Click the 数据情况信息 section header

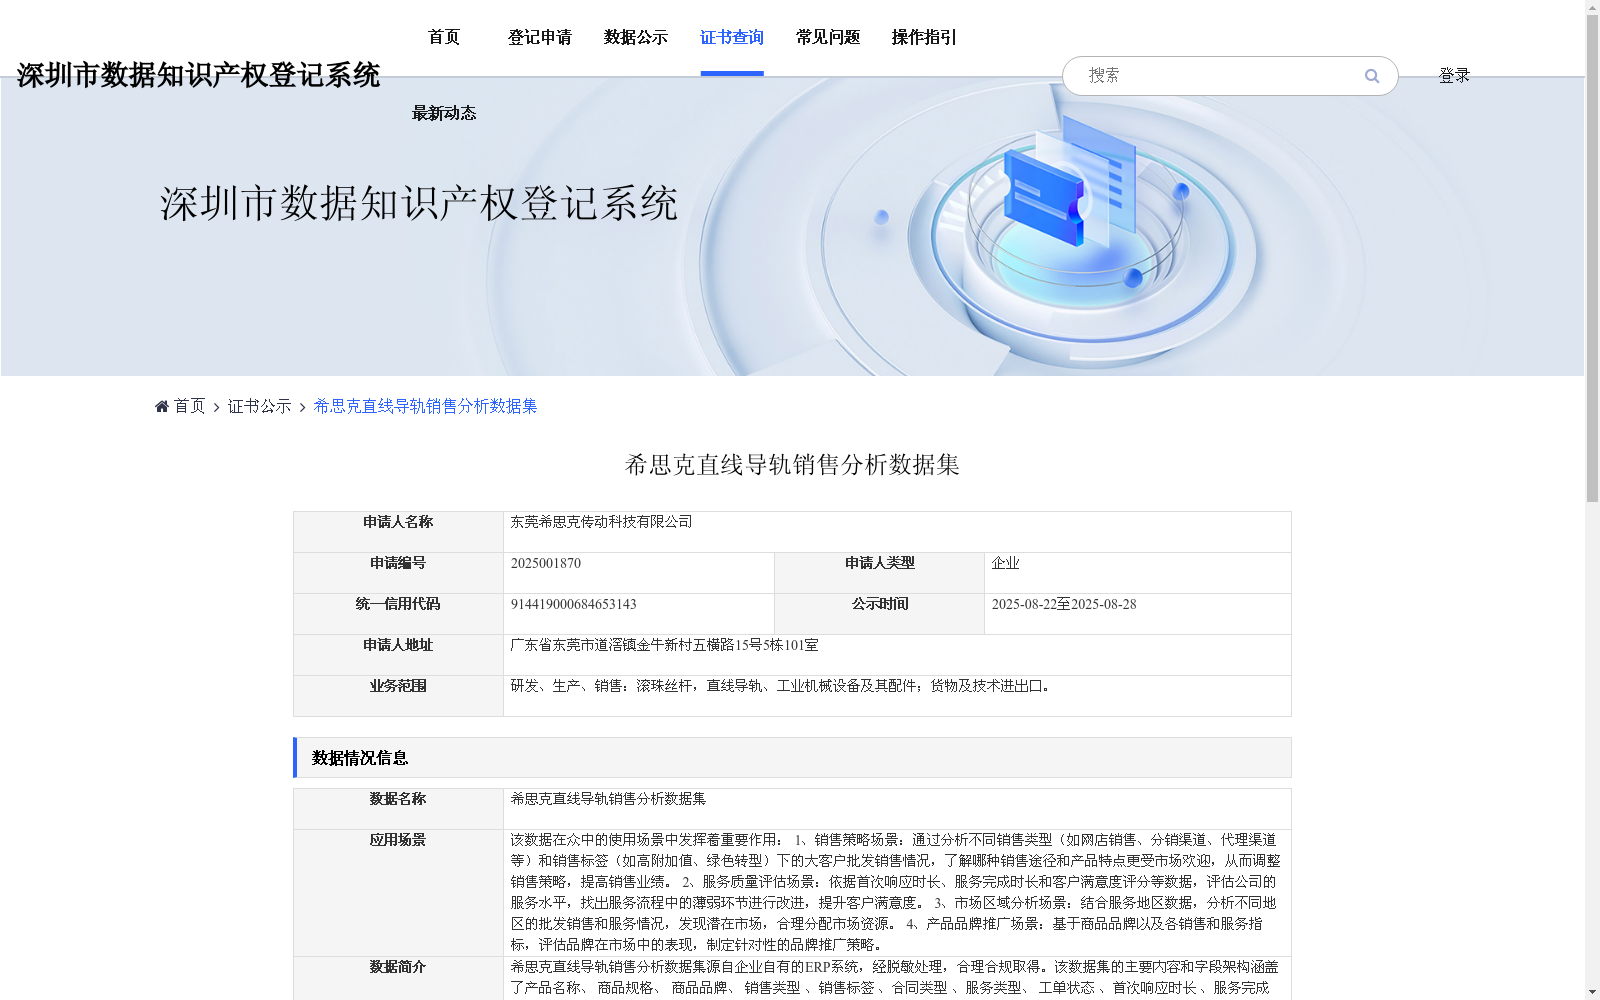pyautogui.click(x=792, y=758)
